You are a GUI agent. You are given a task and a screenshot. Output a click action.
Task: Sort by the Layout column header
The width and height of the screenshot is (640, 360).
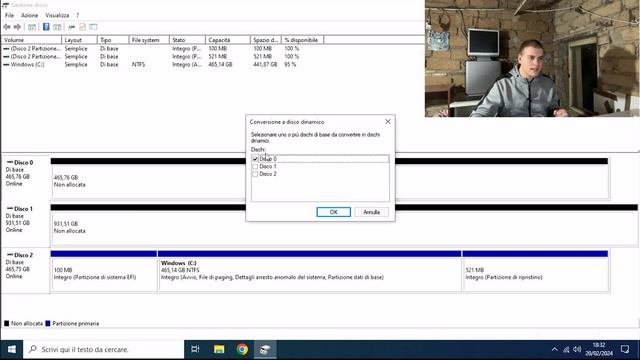click(x=79, y=40)
